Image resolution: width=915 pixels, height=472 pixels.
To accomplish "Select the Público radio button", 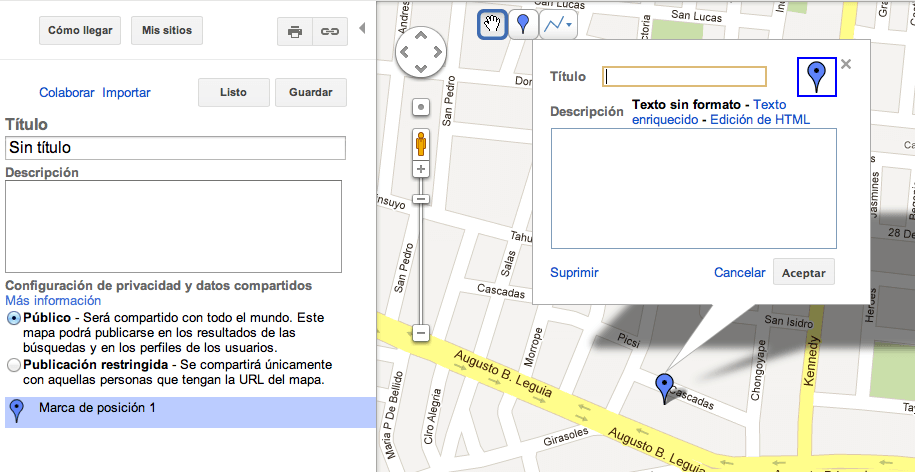I will tap(13, 319).
